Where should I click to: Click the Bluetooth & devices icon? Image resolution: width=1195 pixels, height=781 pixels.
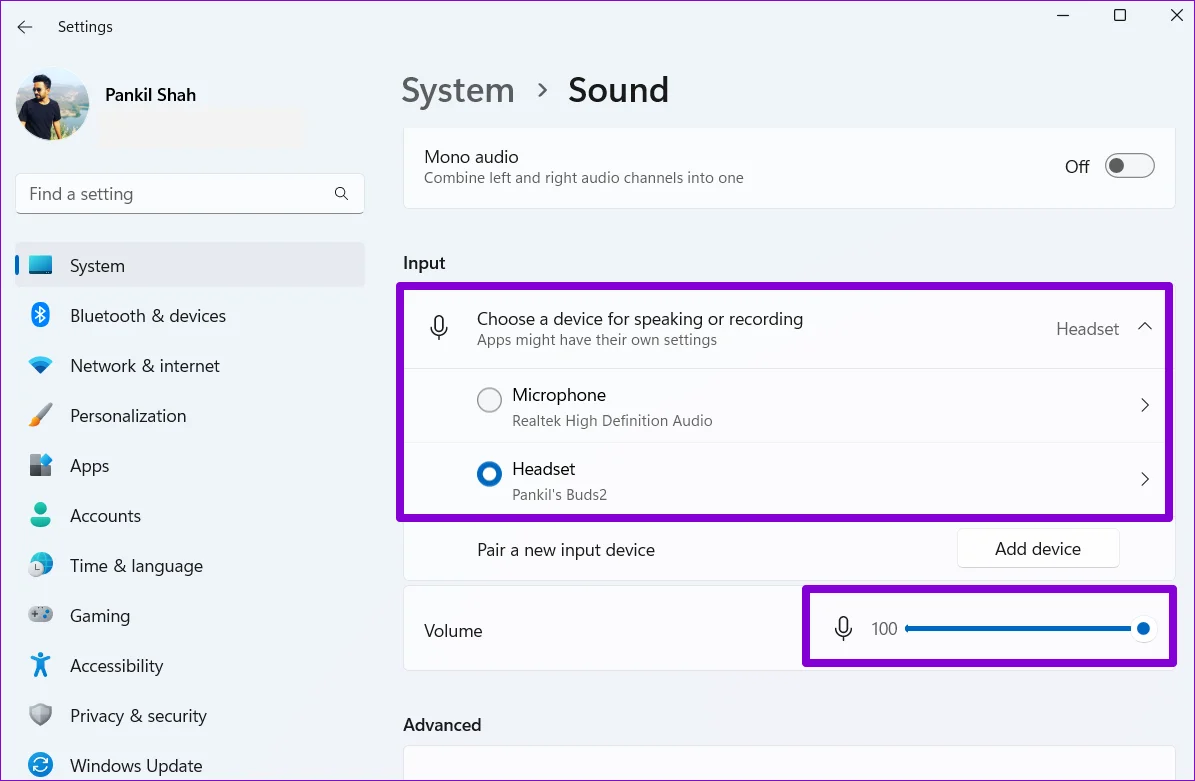[x=40, y=316]
